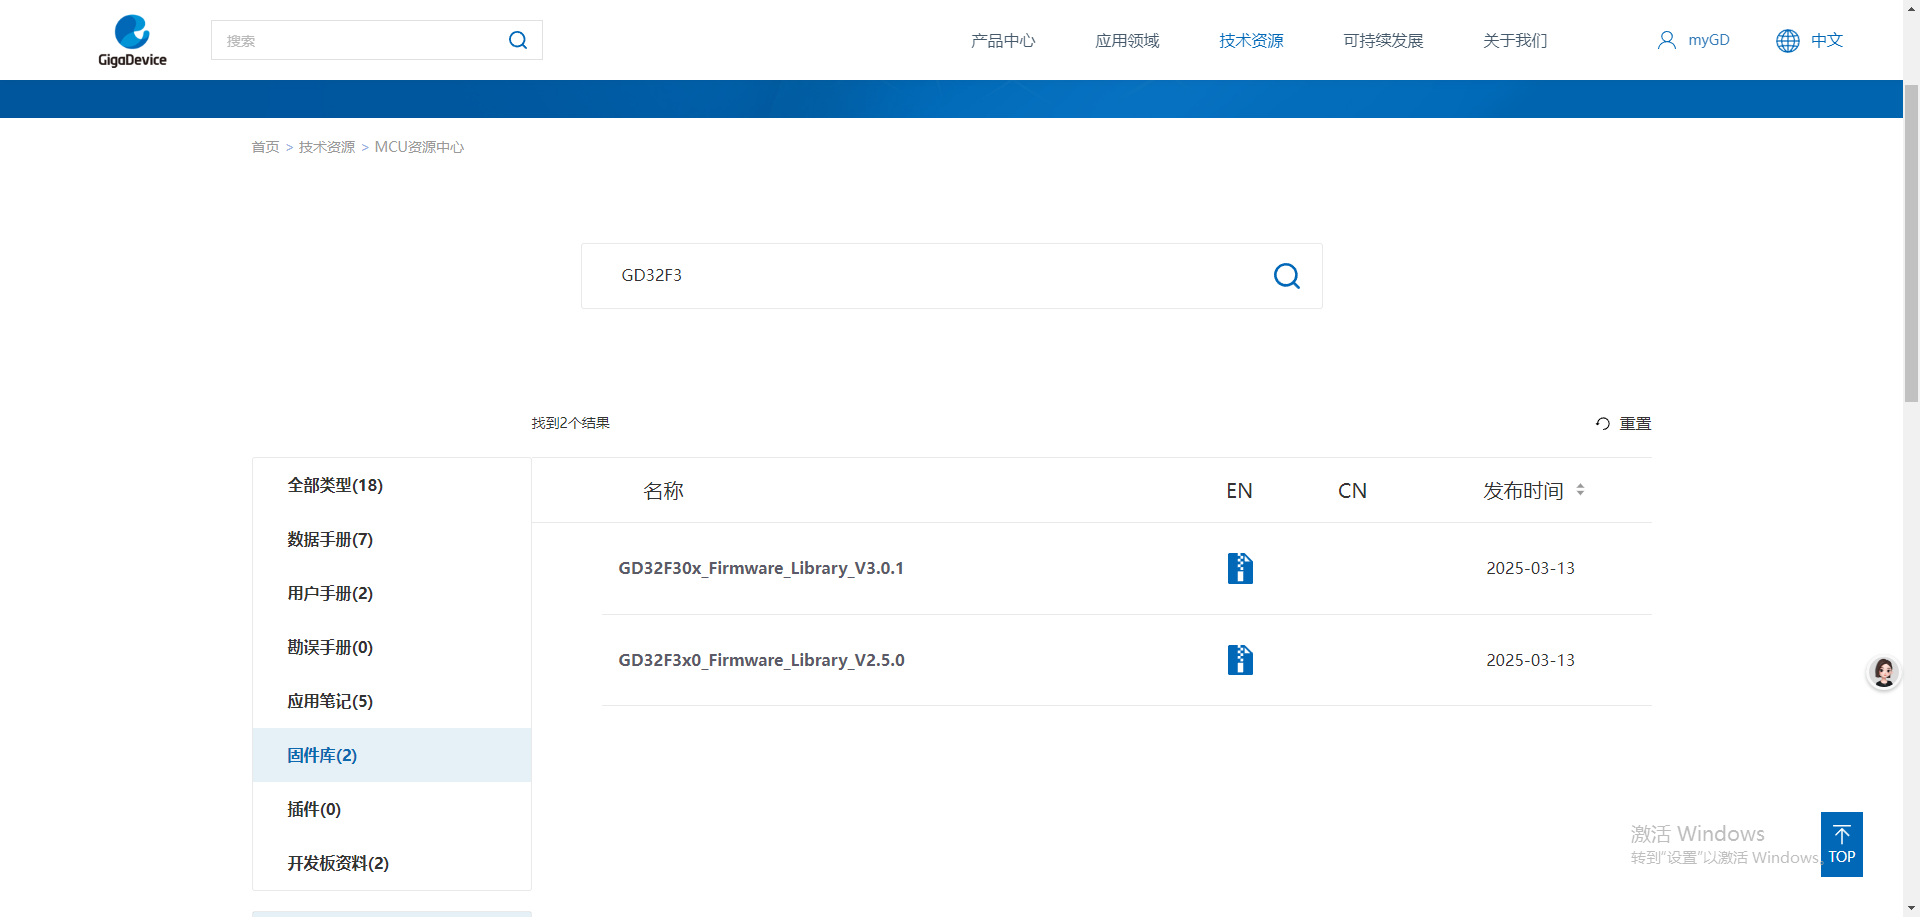
Task: Switch language via 中文 link
Action: [x=1827, y=40]
